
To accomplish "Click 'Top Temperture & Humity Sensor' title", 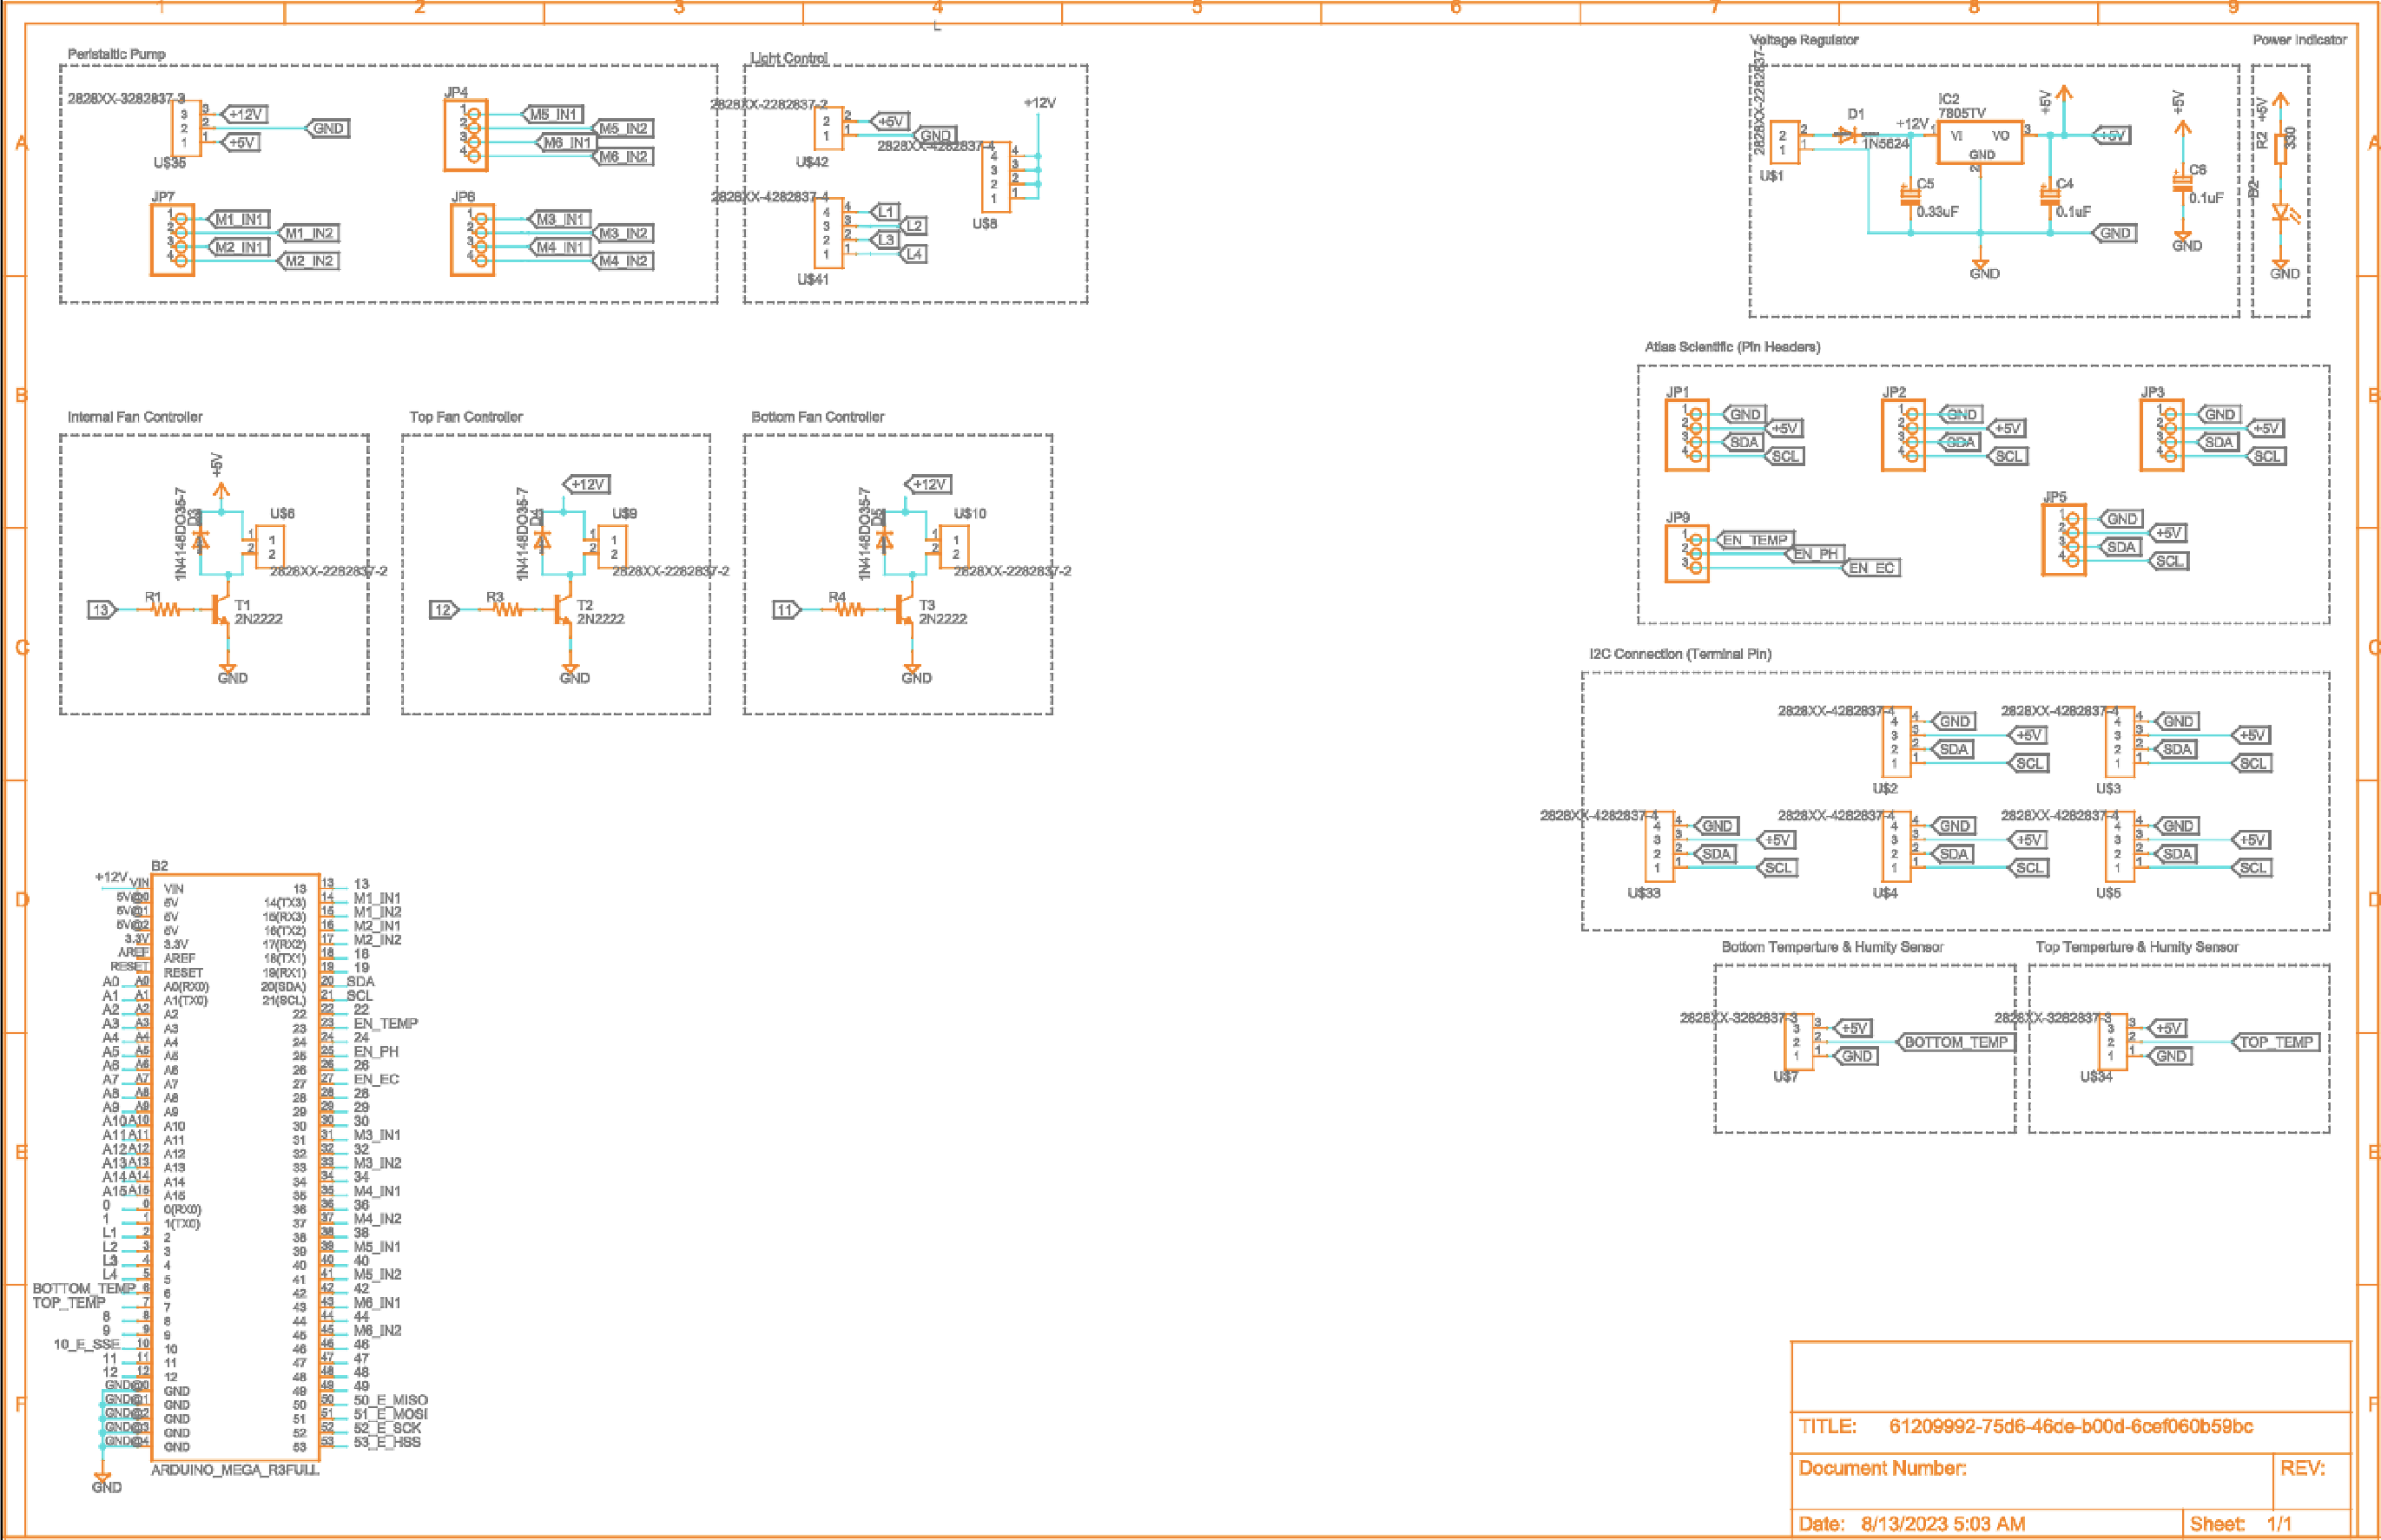I will coord(2137,947).
